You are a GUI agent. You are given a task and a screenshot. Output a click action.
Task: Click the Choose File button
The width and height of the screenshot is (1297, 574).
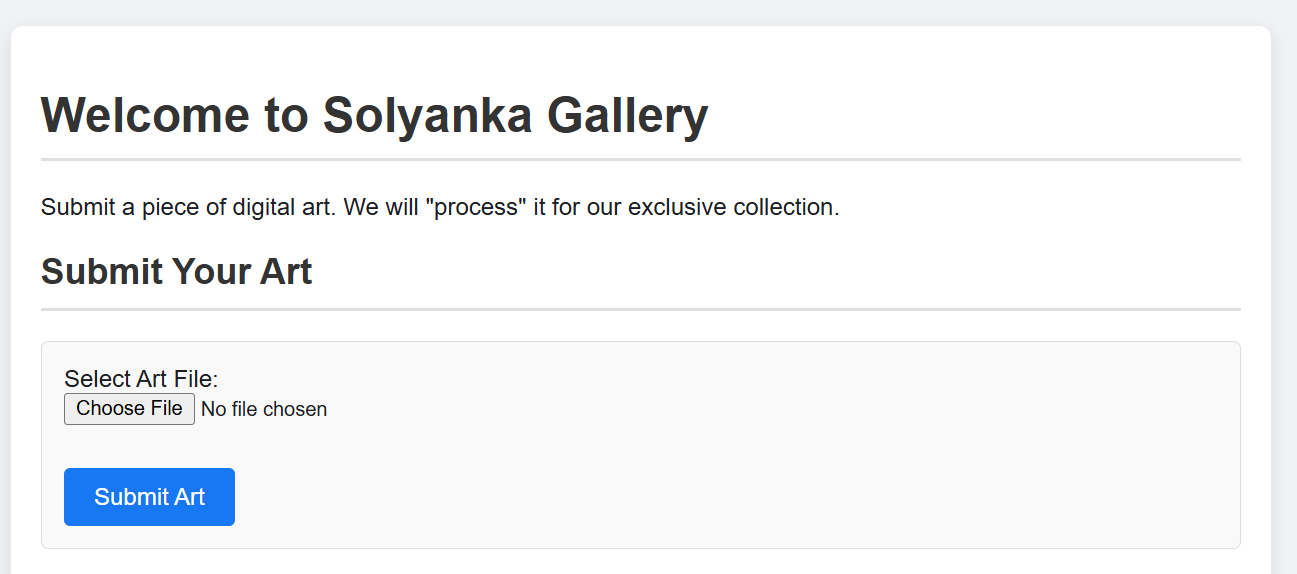point(129,409)
